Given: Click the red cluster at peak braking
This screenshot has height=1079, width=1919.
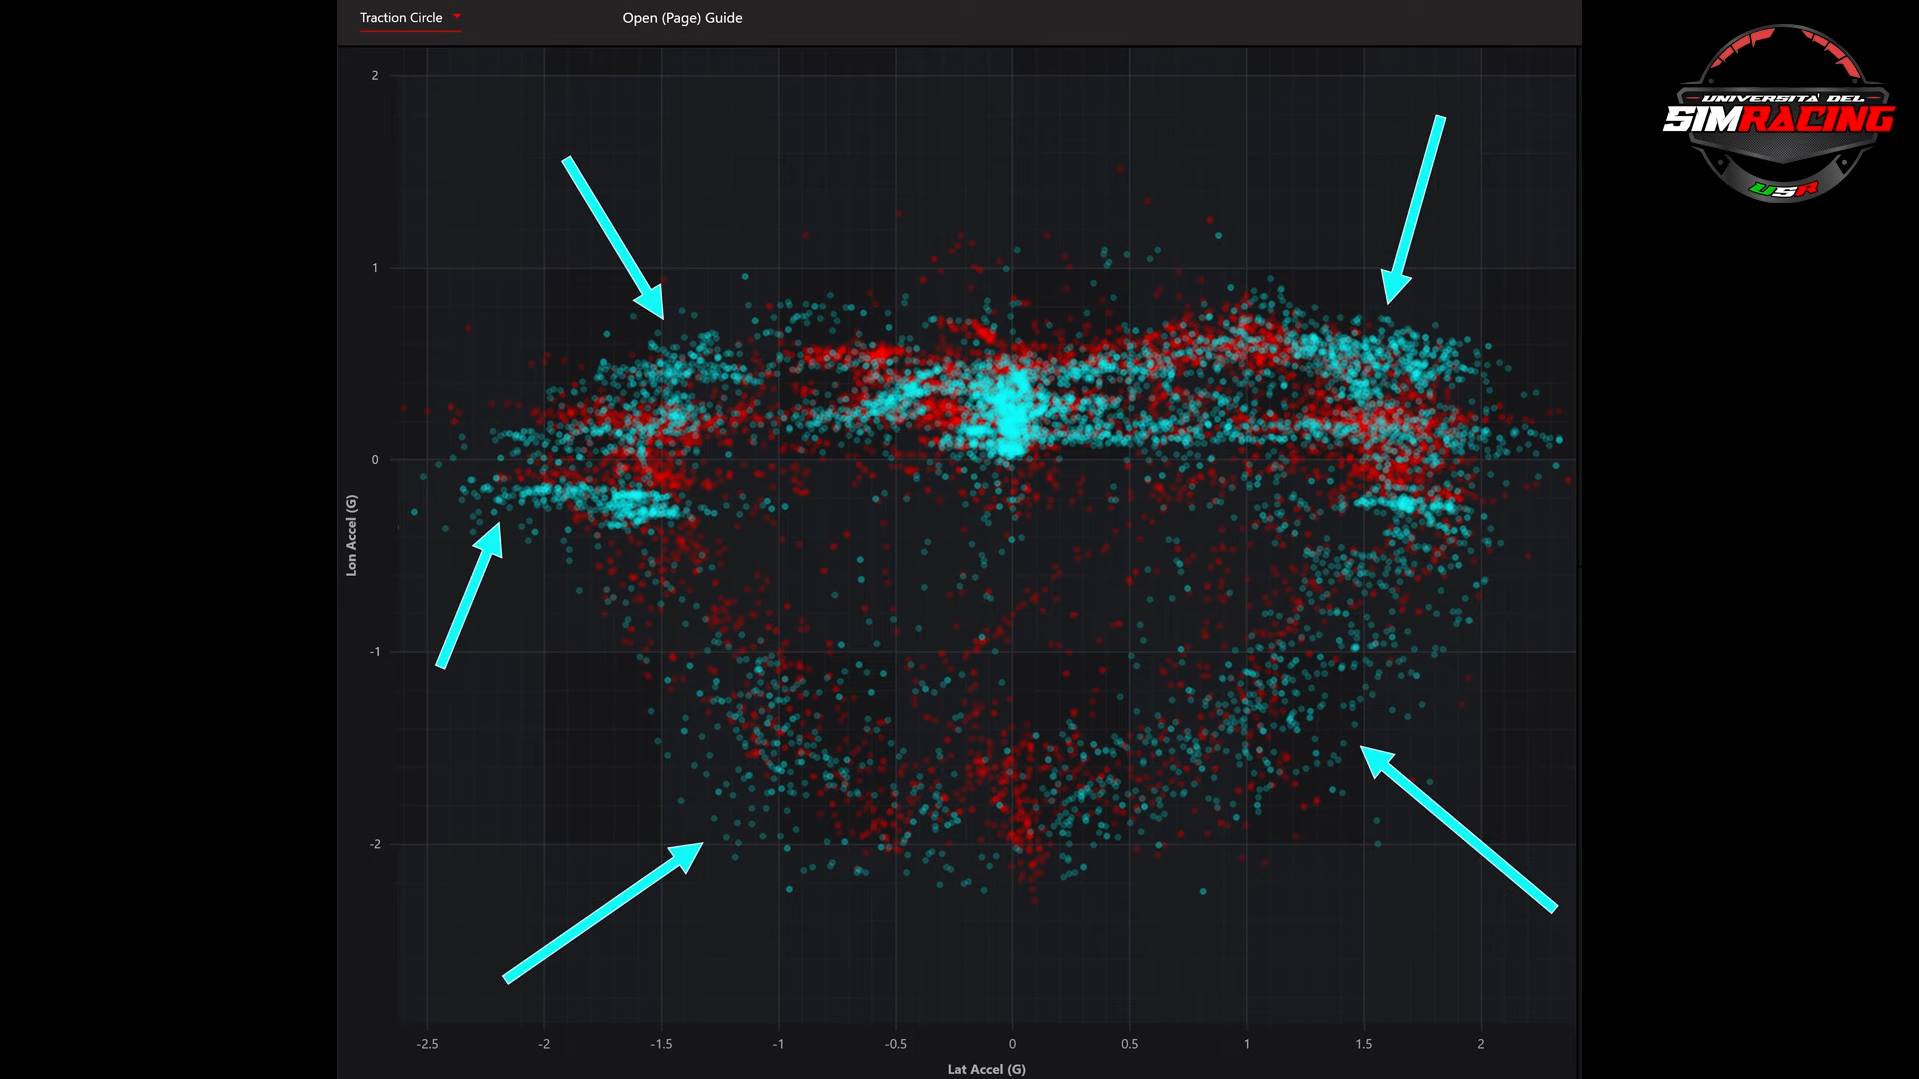Looking at the screenshot, I should [x=1020, y=810].
